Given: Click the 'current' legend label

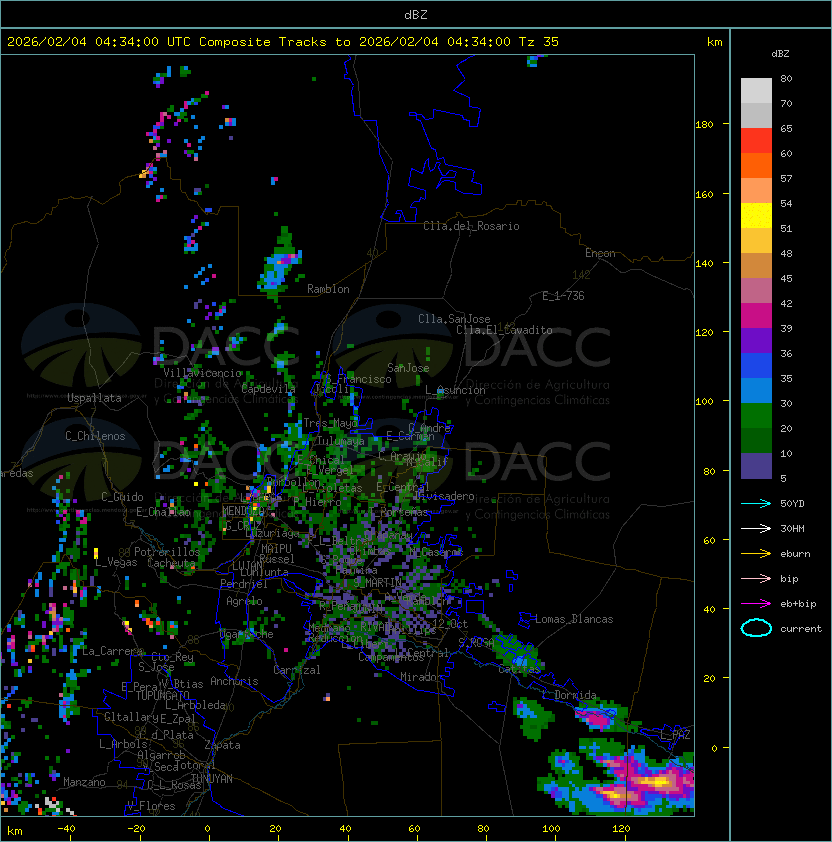Looking at the screenshot, I should [x=801, y=628].
